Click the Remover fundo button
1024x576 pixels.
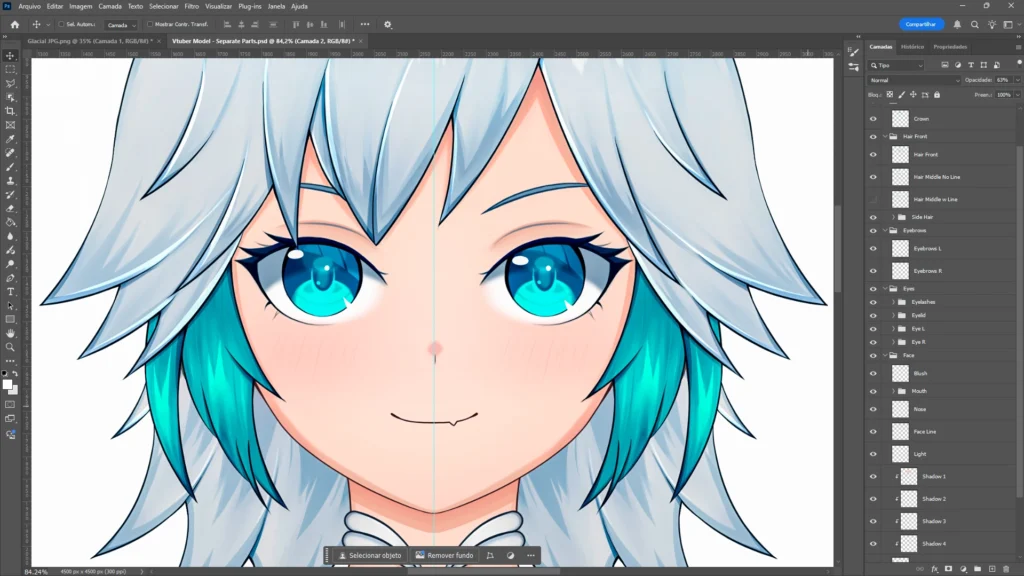[x=444, y=555]
